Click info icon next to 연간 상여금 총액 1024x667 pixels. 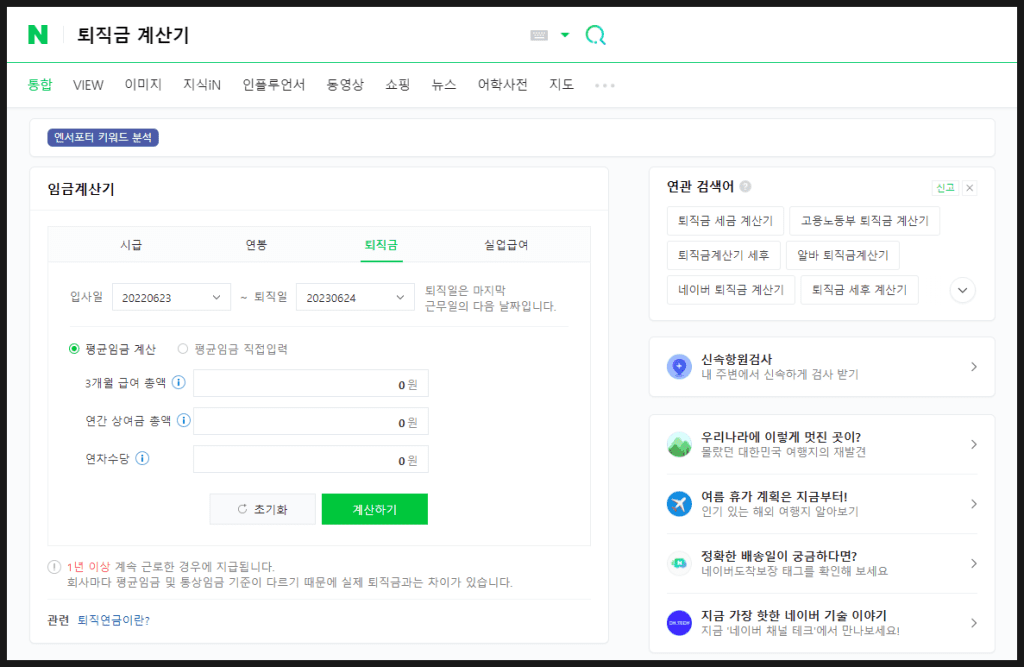tap(184, 420)
